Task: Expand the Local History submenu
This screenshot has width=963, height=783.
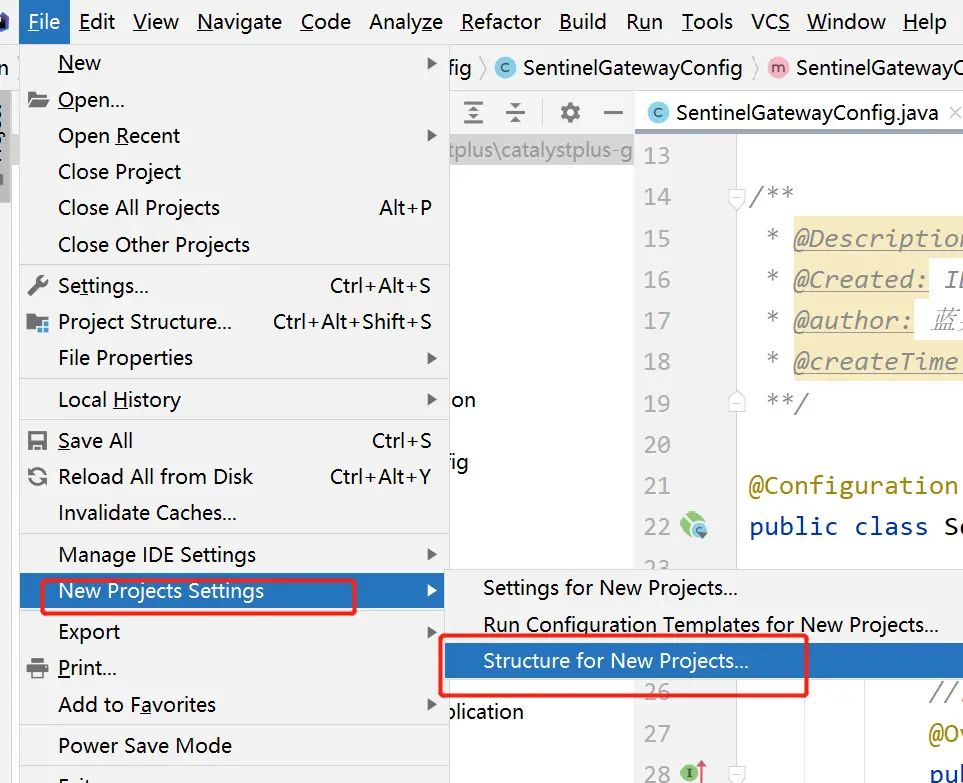Action: pos(432,400)
